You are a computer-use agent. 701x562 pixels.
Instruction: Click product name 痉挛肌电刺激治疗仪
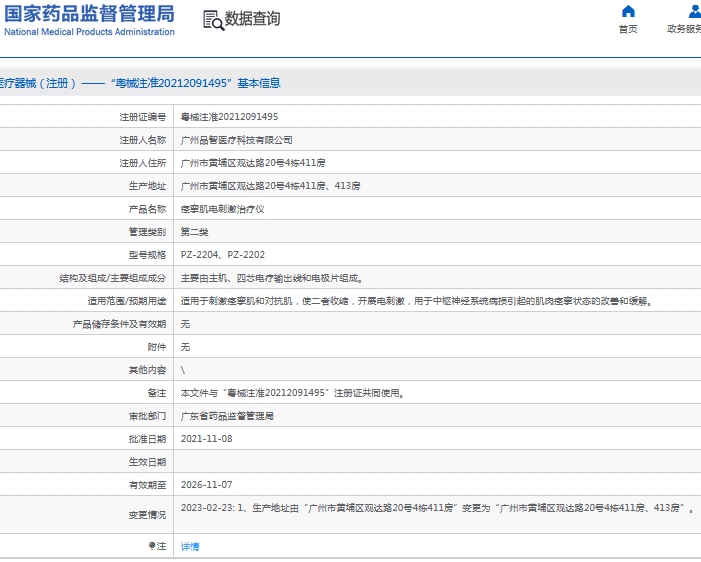[222, 209]
